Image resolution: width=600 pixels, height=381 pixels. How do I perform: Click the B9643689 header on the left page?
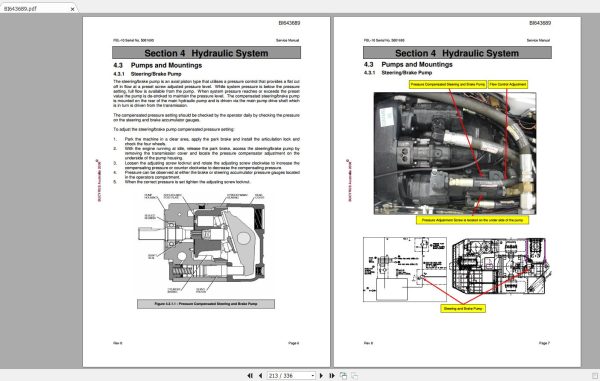[x=289, y=23]
